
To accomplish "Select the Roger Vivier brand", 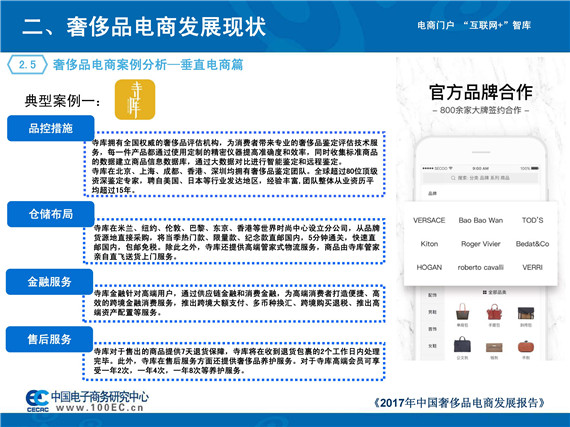I will coord(481,244).
